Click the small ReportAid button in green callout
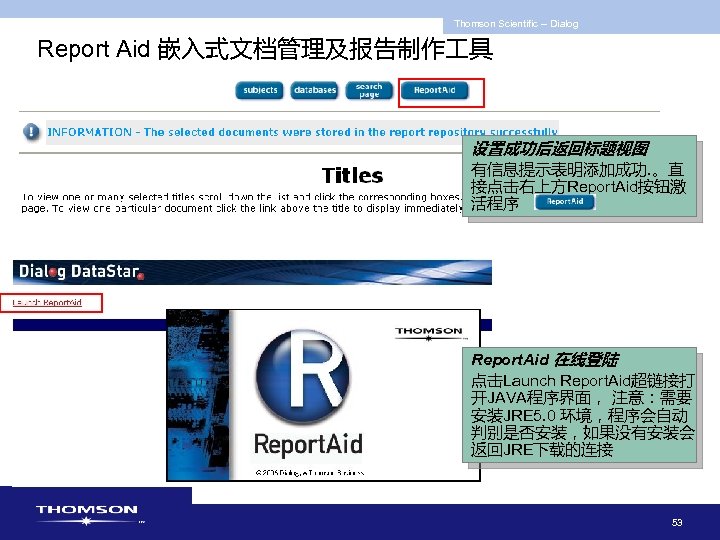Image resolution: width=720 pixels, height=540 pixels. pyautogui.click(x=565, y=202)
